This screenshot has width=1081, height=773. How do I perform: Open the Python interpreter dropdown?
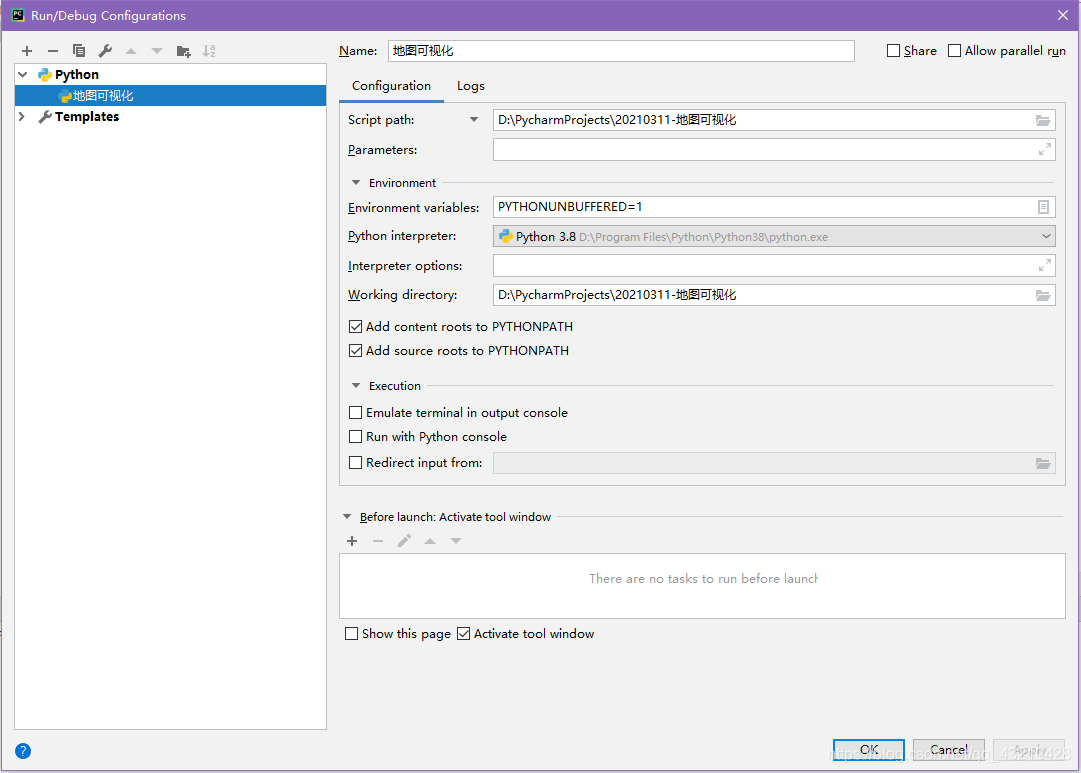1045,236
